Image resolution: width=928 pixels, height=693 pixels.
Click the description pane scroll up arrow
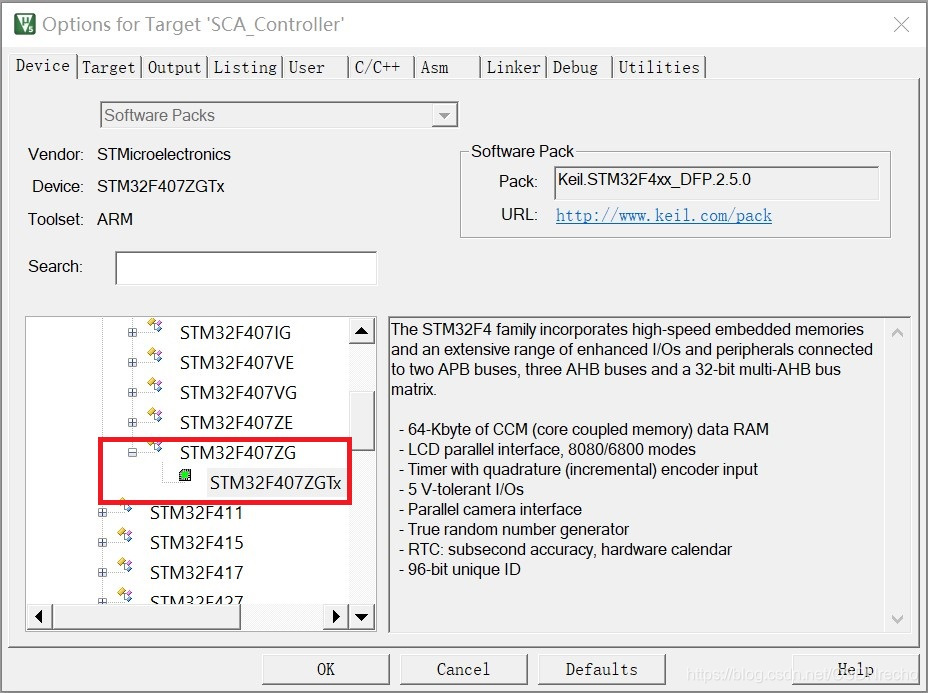pos(897,333)
